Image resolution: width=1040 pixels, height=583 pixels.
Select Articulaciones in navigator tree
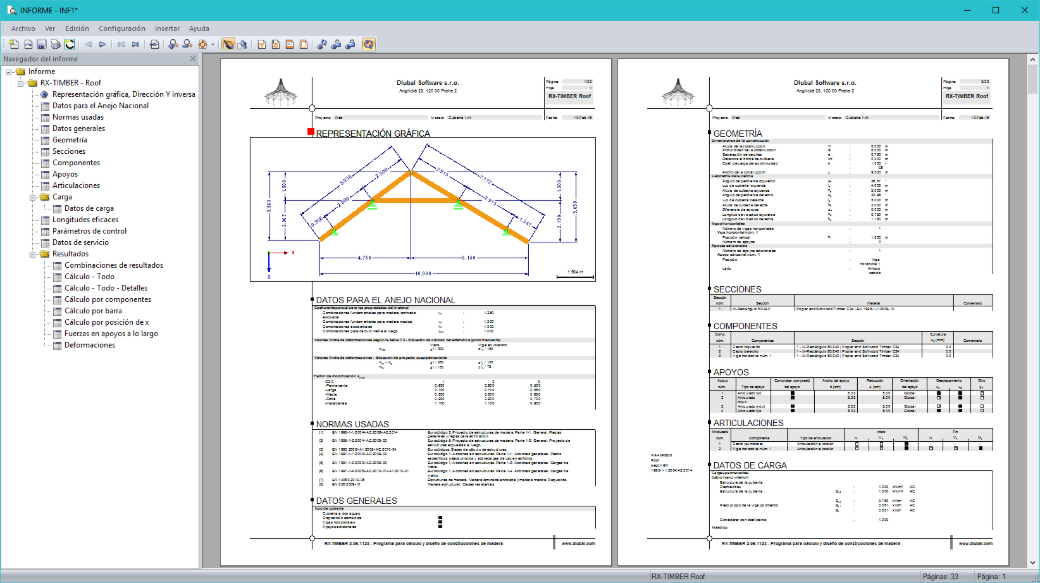pyautogui.click(x=76, y=186)
